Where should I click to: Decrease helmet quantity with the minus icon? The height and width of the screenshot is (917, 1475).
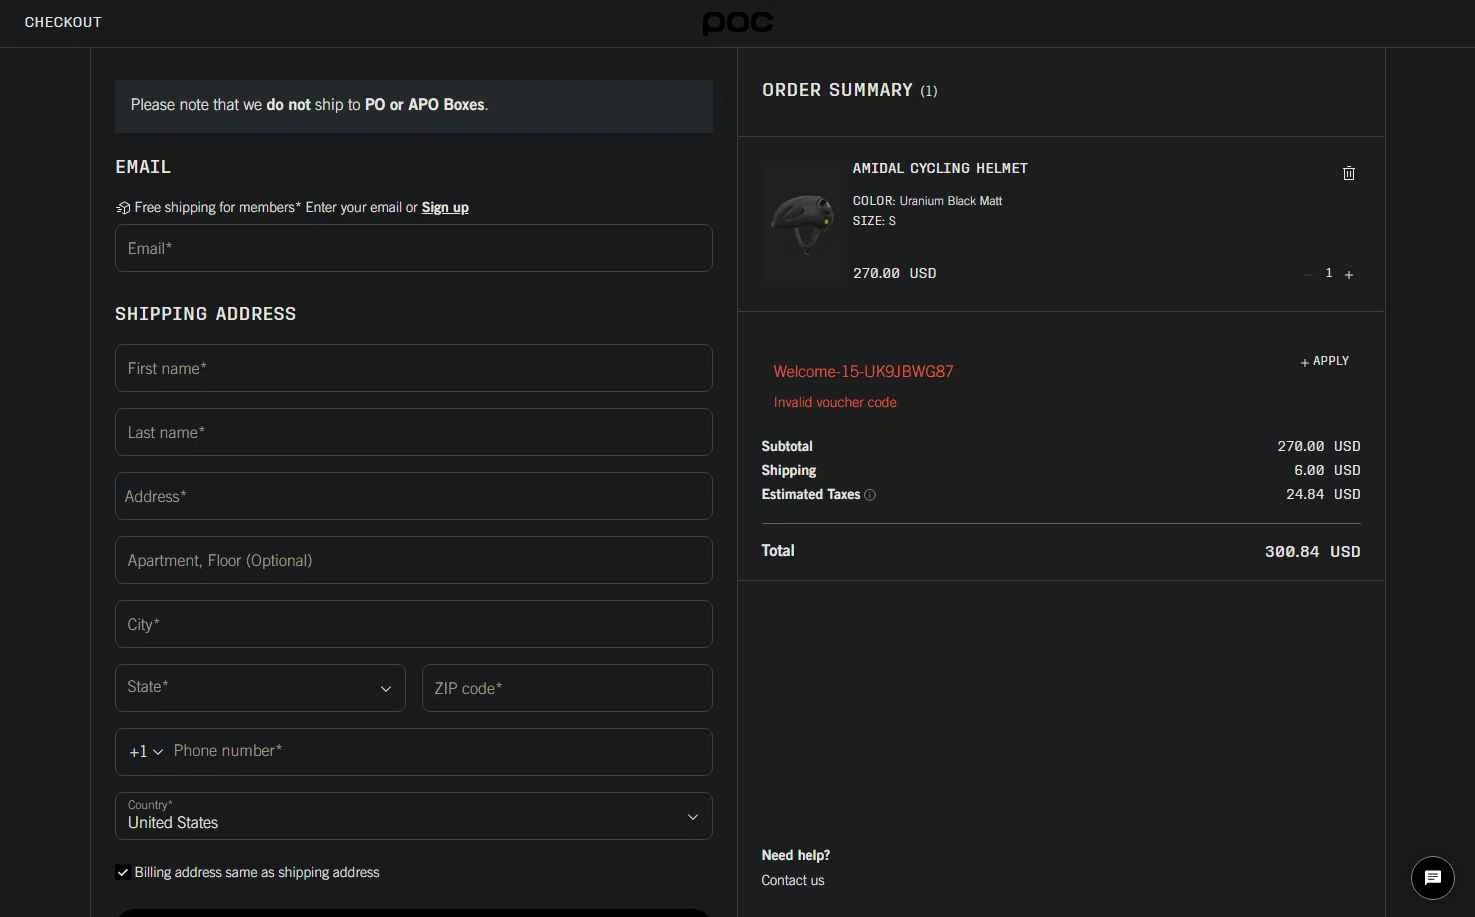[x=1308, y=275]
